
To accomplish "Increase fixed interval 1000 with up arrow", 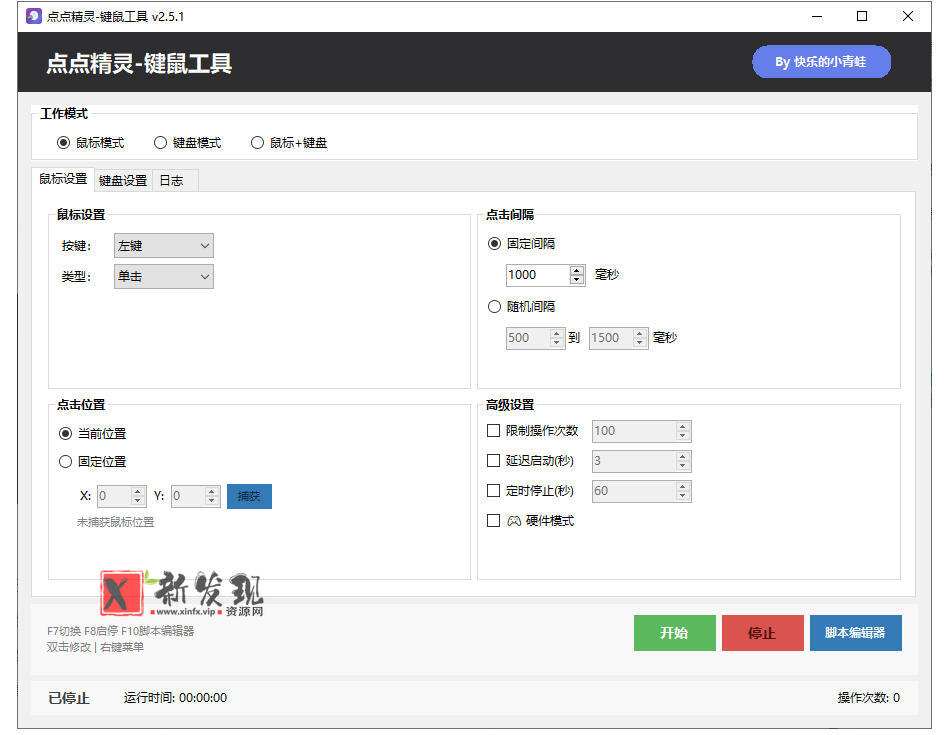I will point(577,270).
